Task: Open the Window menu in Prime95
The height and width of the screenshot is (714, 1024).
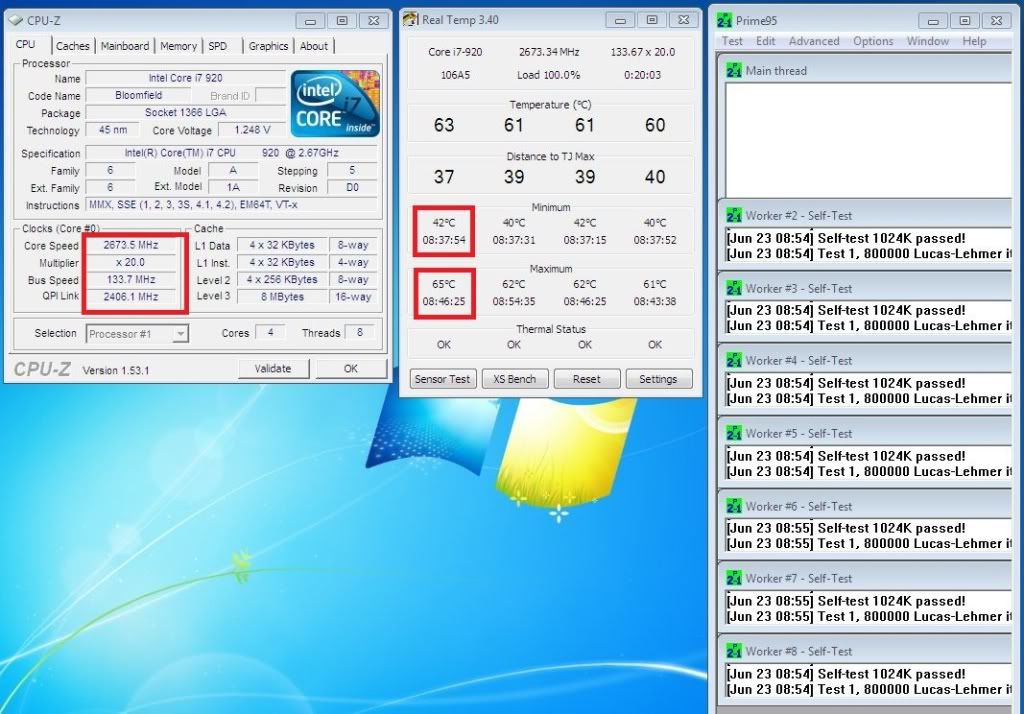Action: [927, 41]
